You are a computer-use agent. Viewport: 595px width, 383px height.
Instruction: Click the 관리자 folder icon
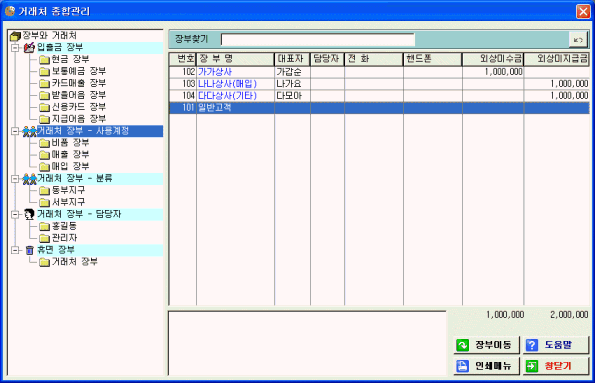coord(44,238)
